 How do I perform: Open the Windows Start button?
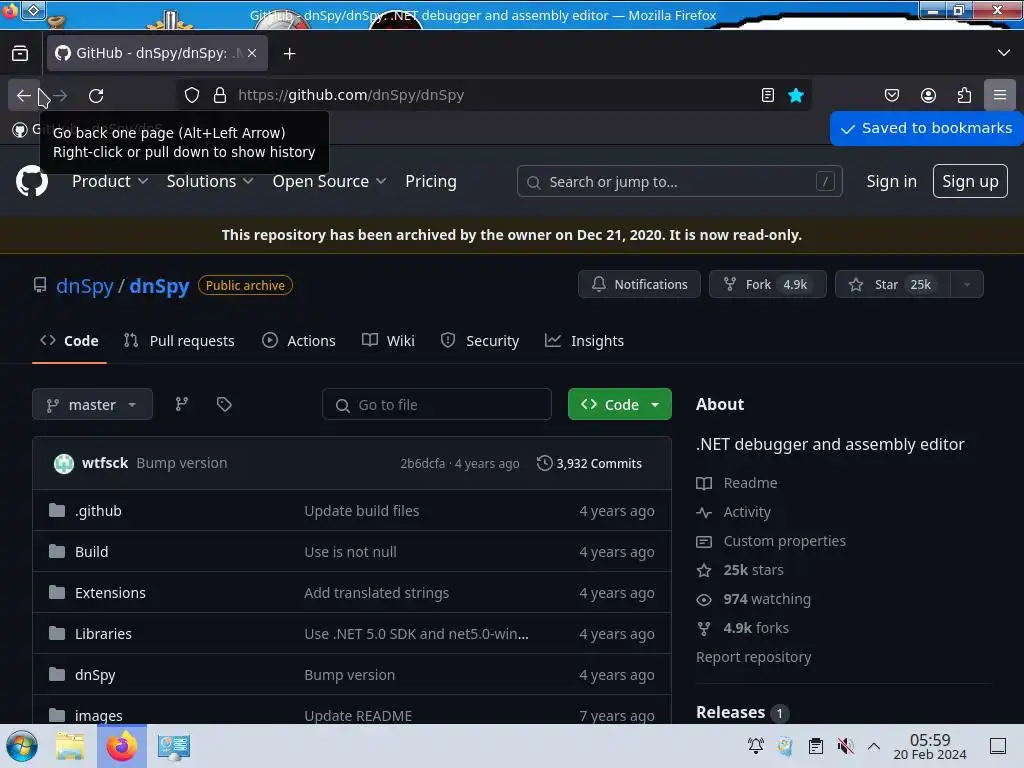(22, 746)
